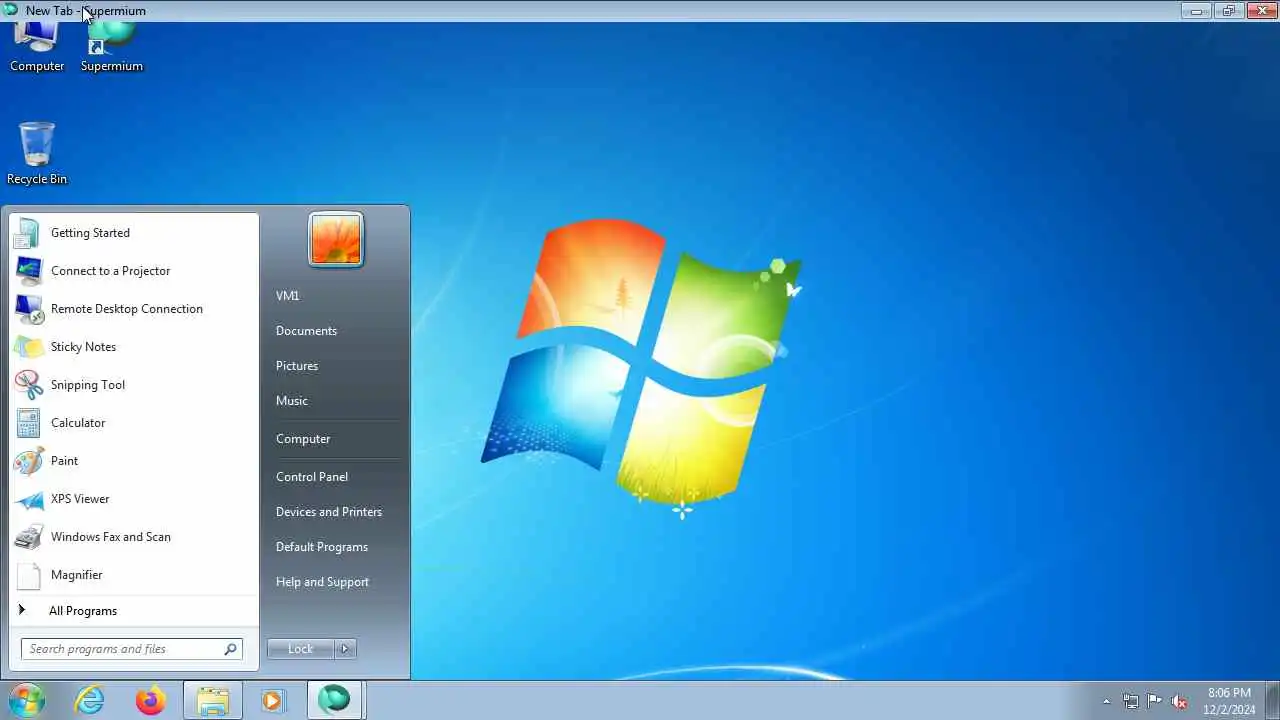Viewport: 1280px width, 720px height.
Task: Click the Sticky Notes label text
Action: pos(83,347)
